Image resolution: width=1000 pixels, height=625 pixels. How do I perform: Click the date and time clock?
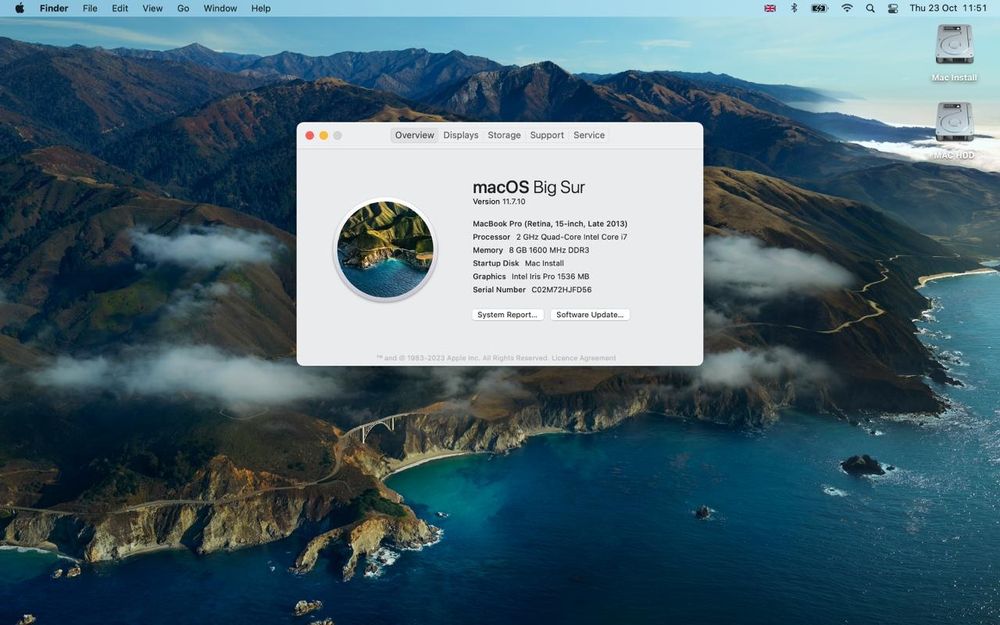tap(948, 8)
